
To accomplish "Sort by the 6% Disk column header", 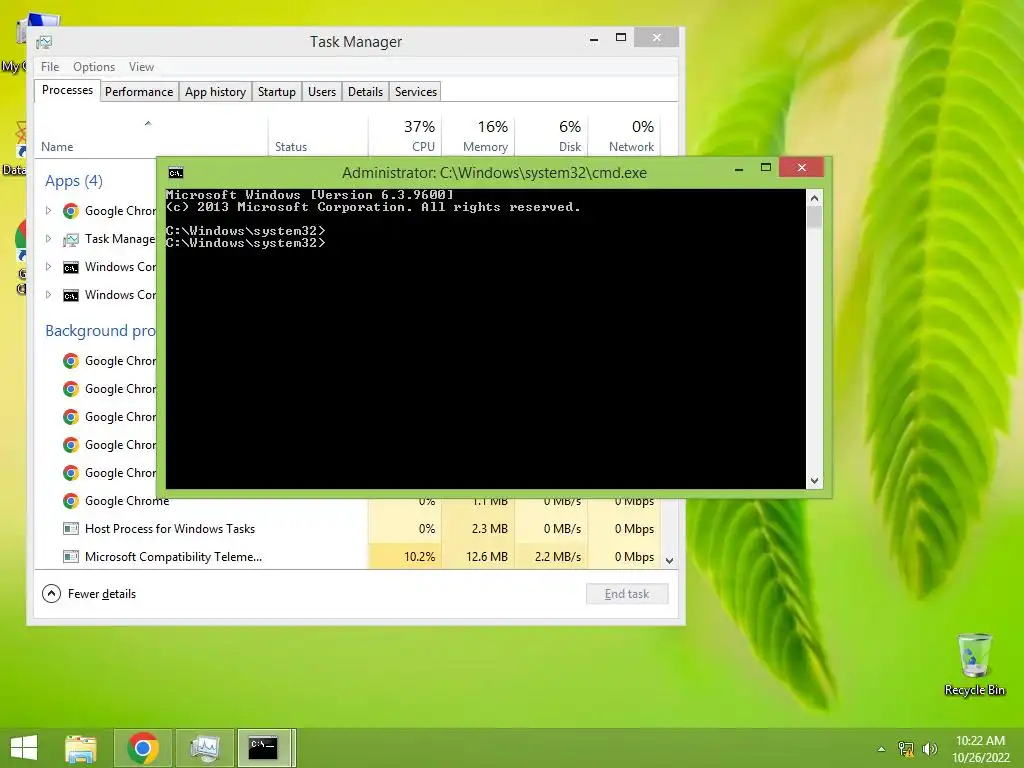I will [551, 136].
